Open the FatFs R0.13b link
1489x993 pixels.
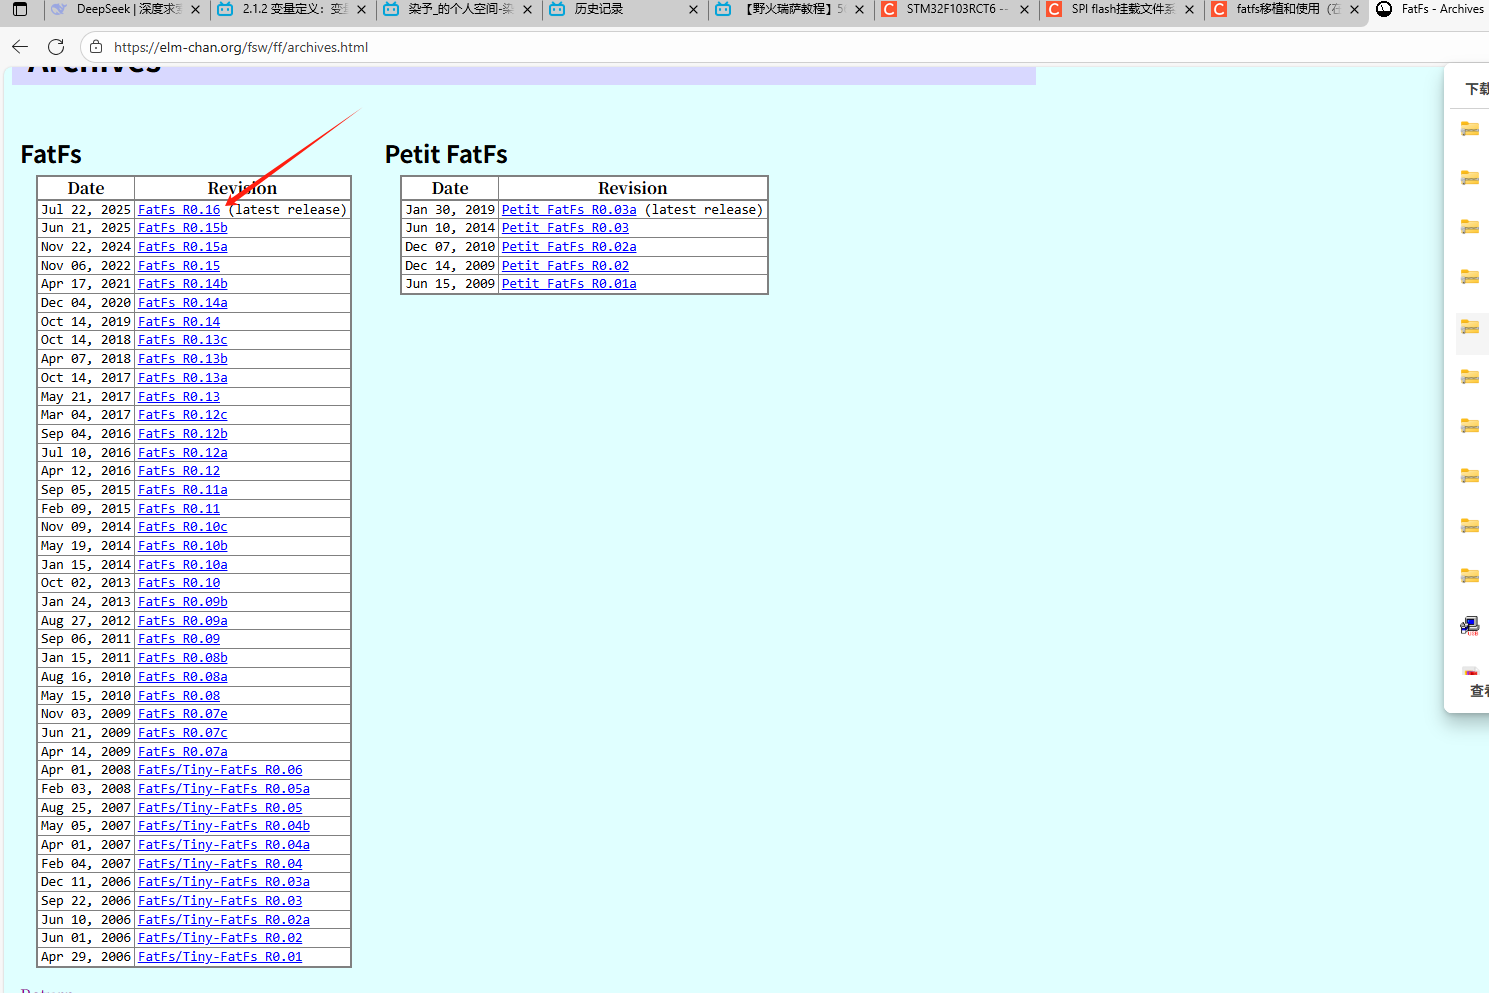(183, 359)
